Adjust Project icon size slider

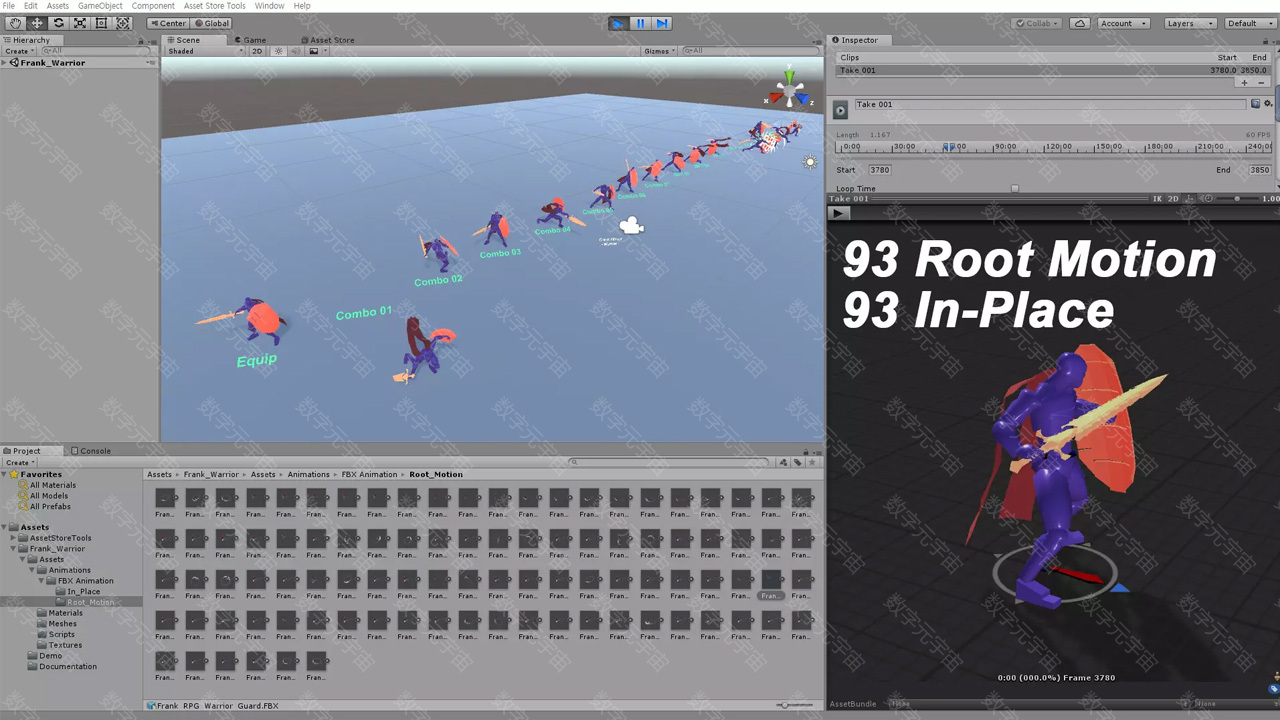pos(796,705)
